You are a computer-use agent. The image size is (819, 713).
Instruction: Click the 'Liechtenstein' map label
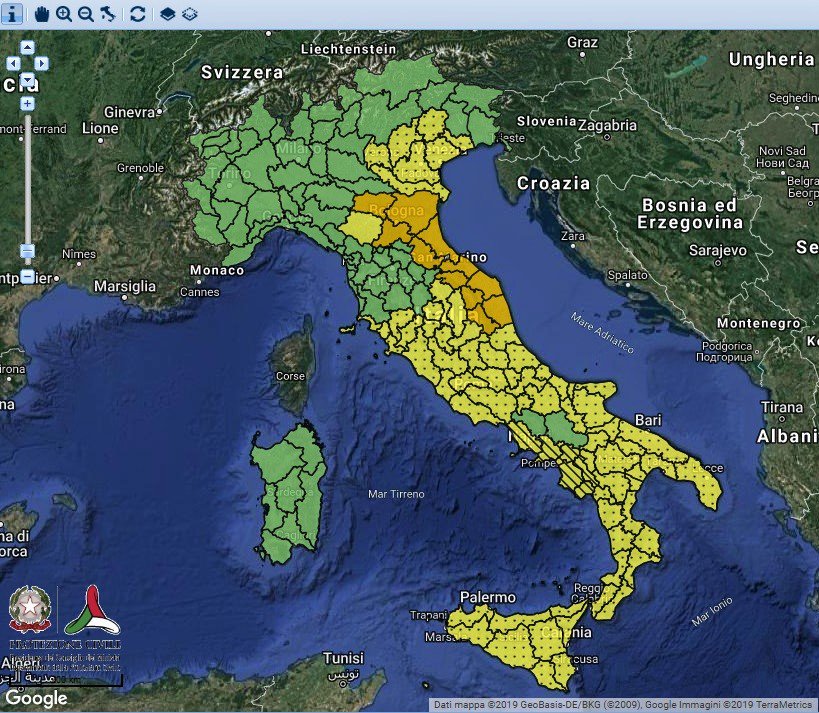pos(348,49)
